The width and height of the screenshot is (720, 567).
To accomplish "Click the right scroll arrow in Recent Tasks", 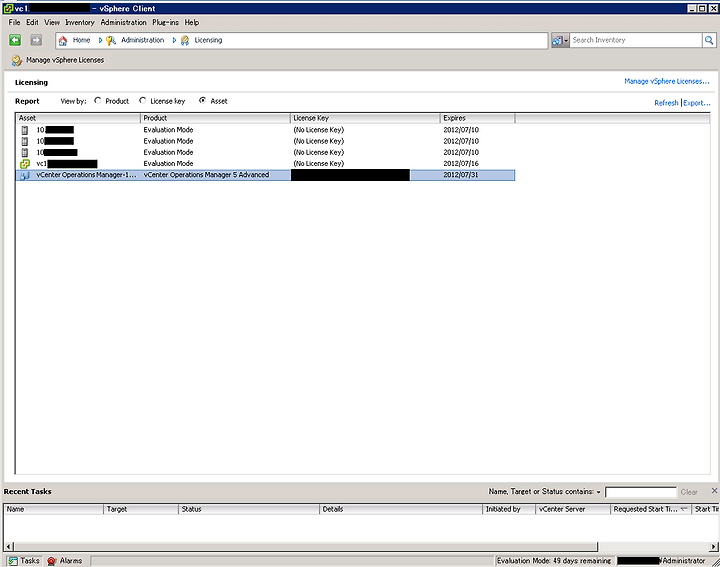I will (x=713, y=547).
